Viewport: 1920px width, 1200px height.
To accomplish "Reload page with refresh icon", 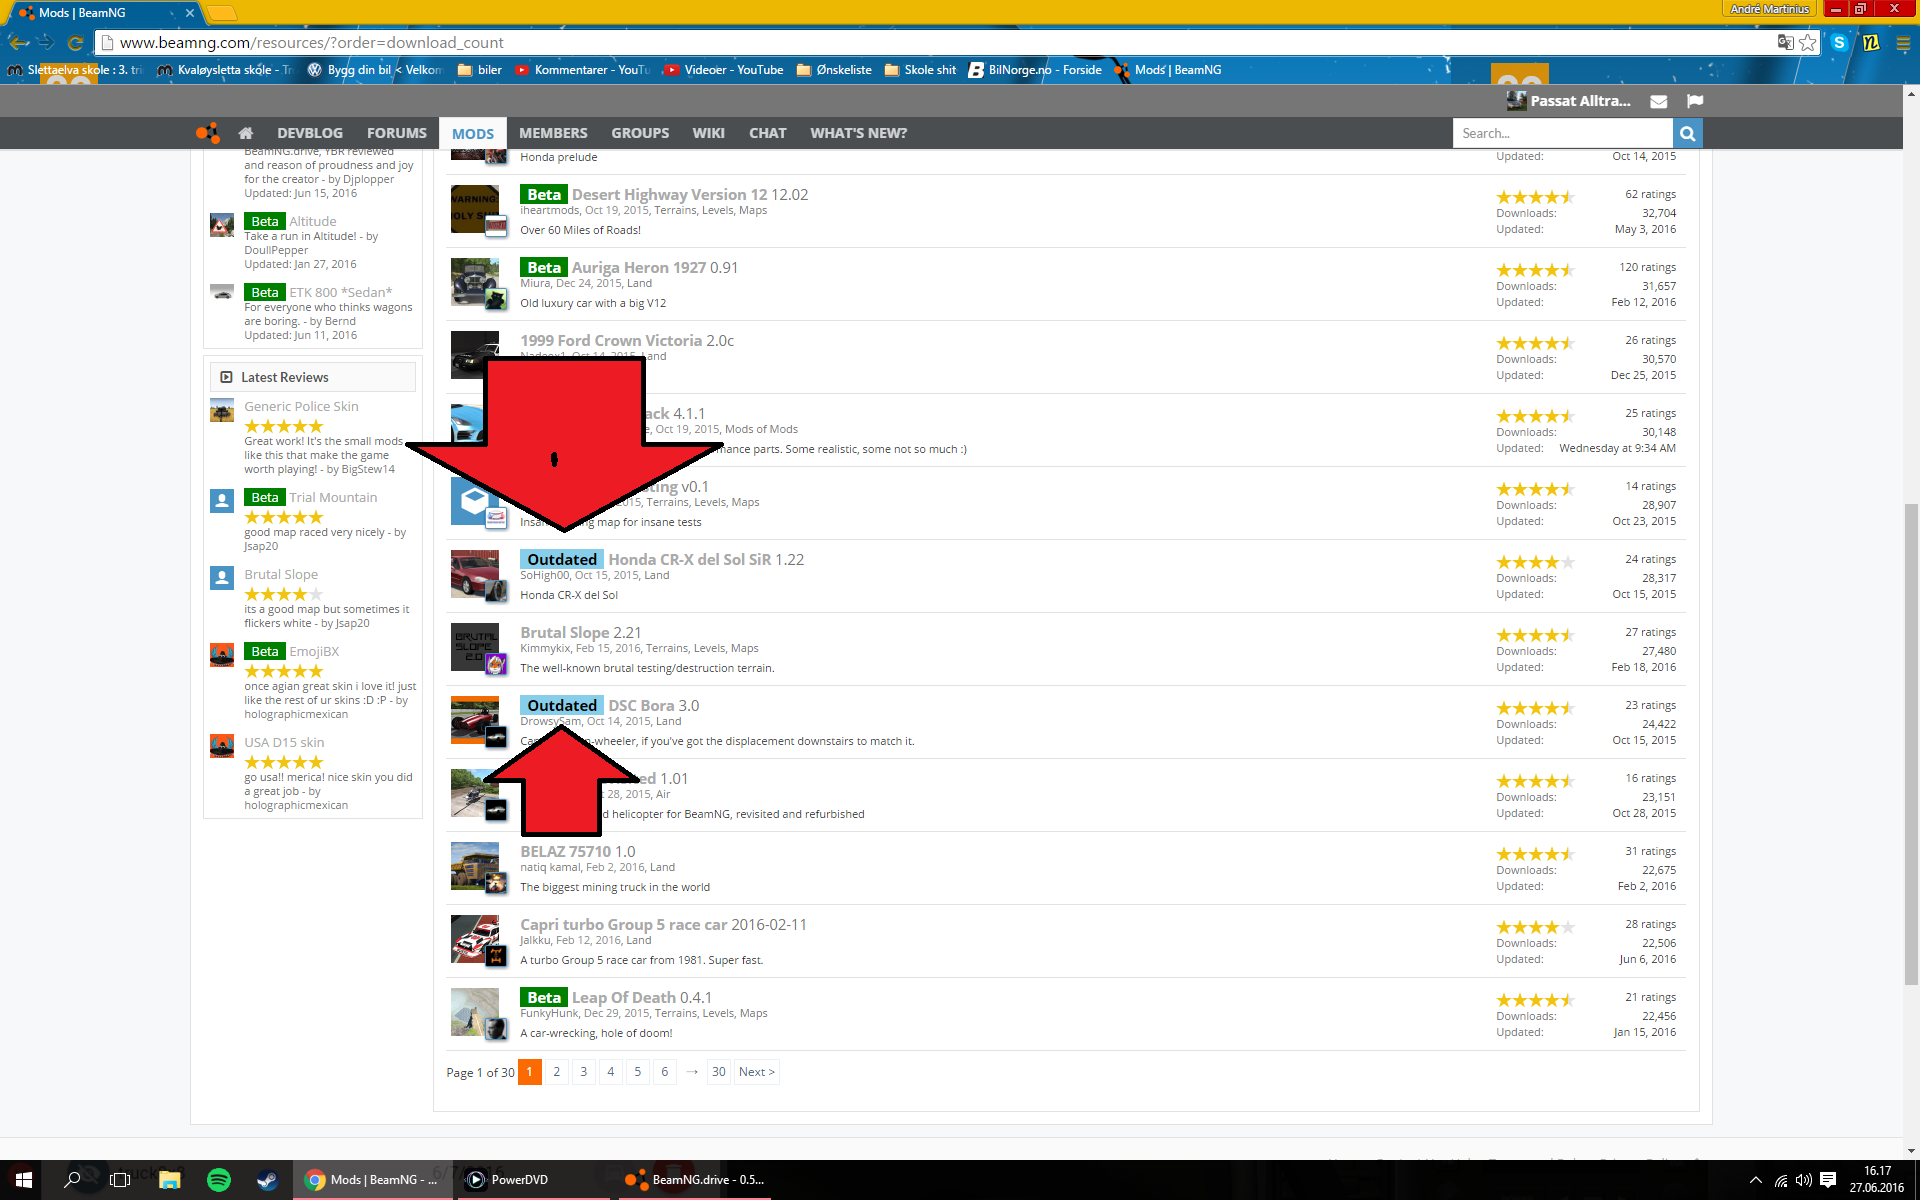I will point(75,42).
